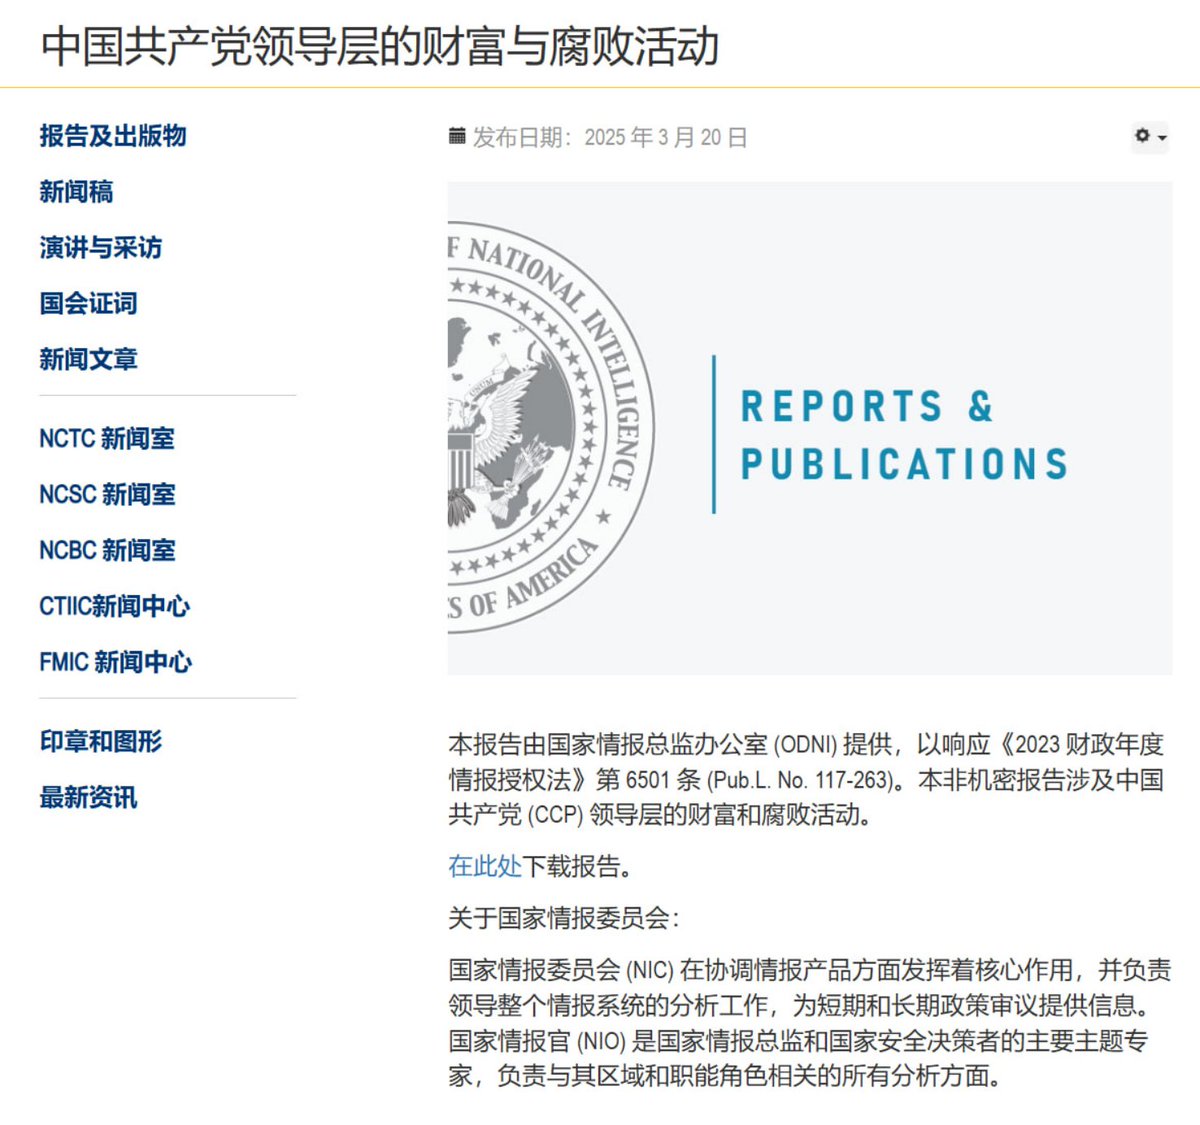This screenshot has width=1200, height=1125.
Task: Click the ODNI seal in banner
Action: click(x=551, y=428)
